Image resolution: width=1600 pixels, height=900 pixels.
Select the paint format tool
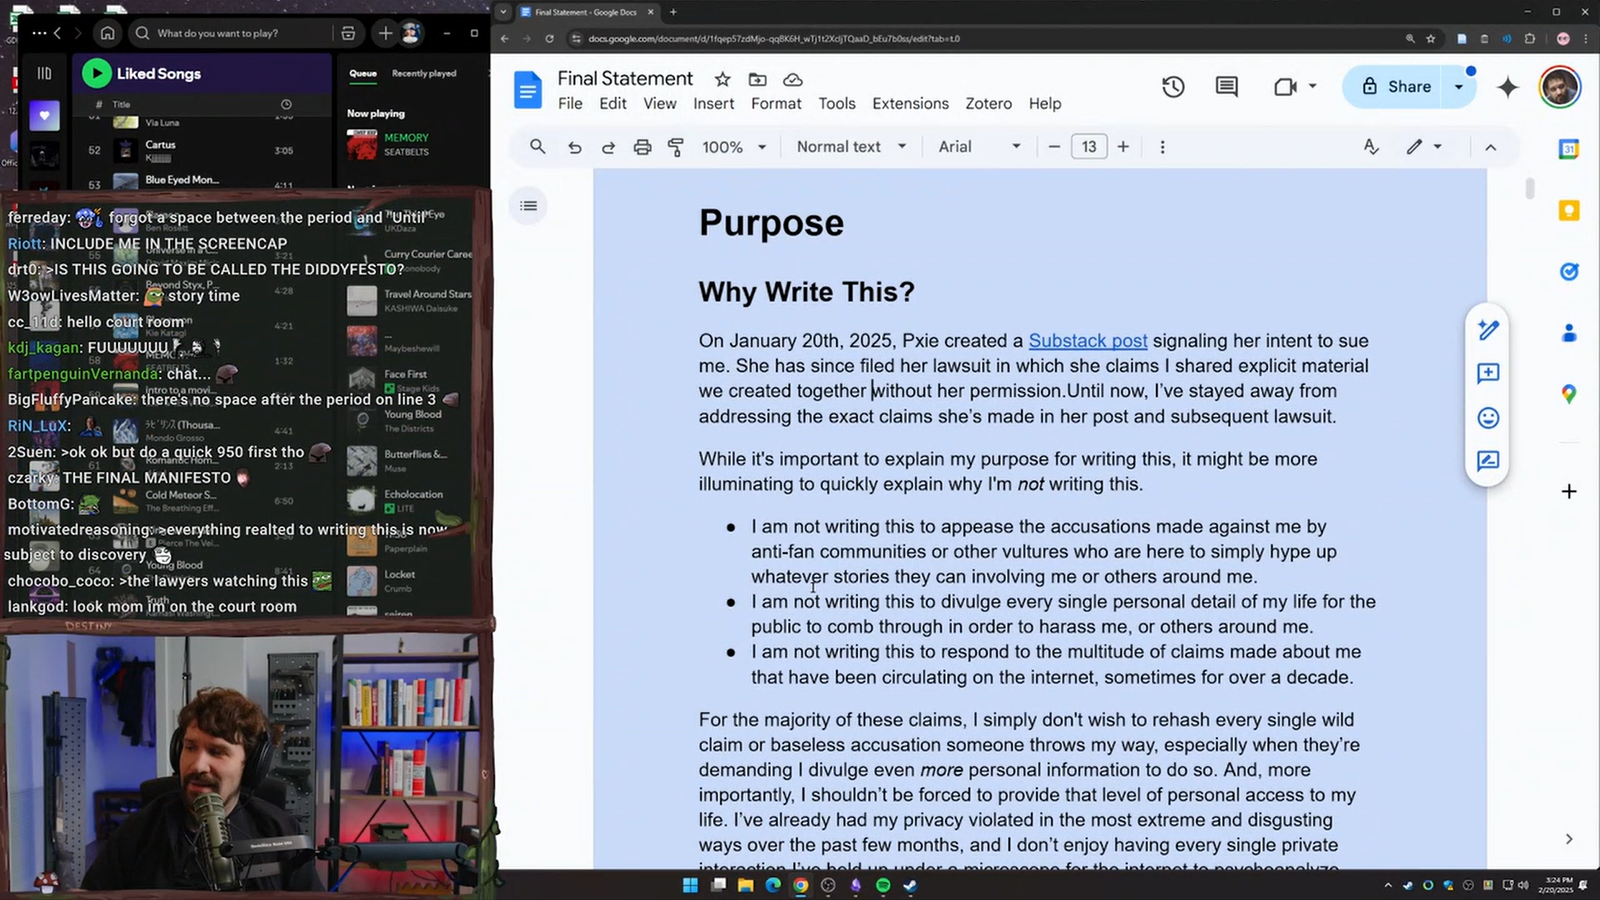coord(676,147)
